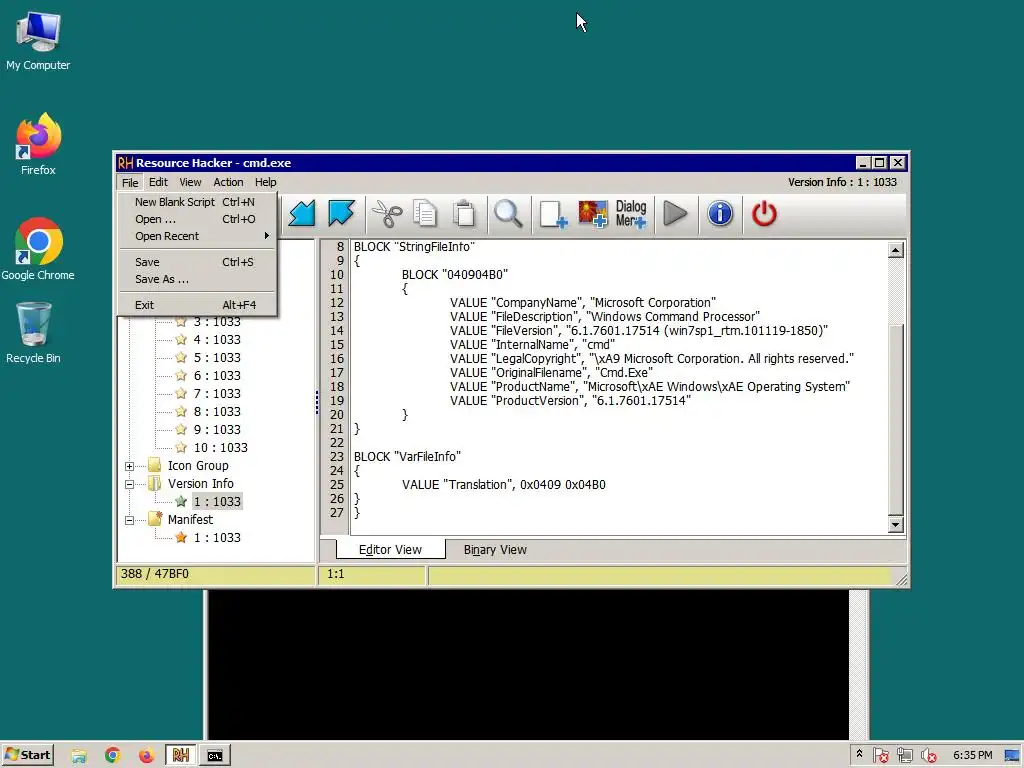Image resolution: width=1024 pixels, height=768 pixels.
Task: Maximize the Resource Hacker window
Action: (880, 163)
